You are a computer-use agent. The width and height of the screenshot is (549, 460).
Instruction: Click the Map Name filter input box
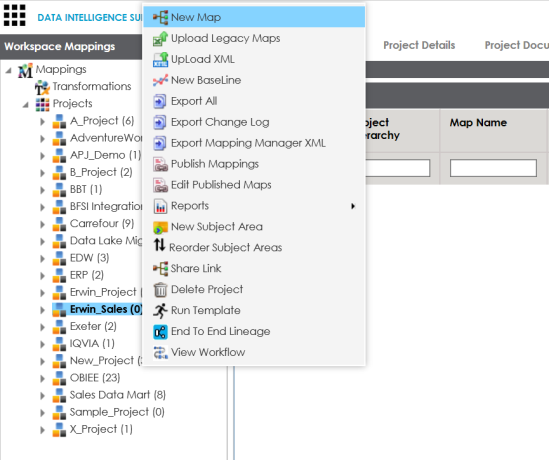[x=493, y=168]
